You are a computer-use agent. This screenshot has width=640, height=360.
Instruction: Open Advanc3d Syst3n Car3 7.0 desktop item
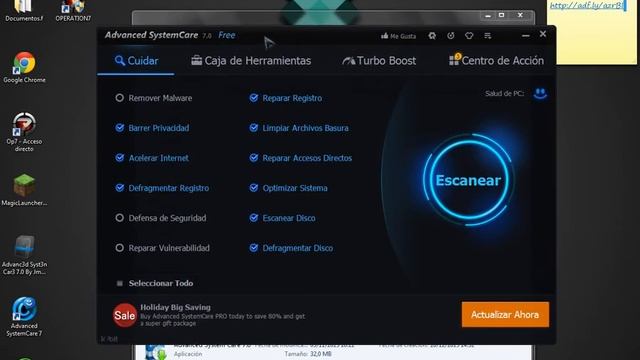(24, 255)
